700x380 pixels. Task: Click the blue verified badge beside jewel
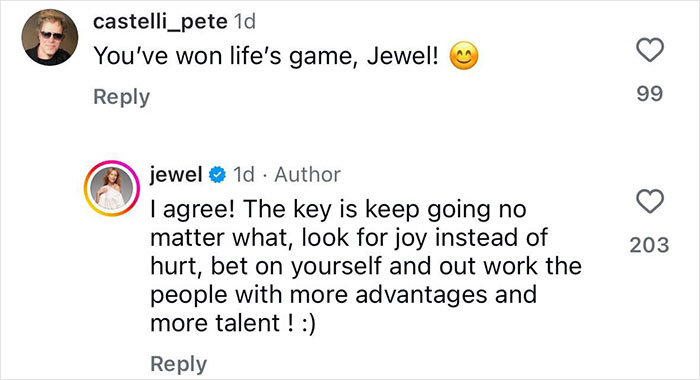click(217, 175)
